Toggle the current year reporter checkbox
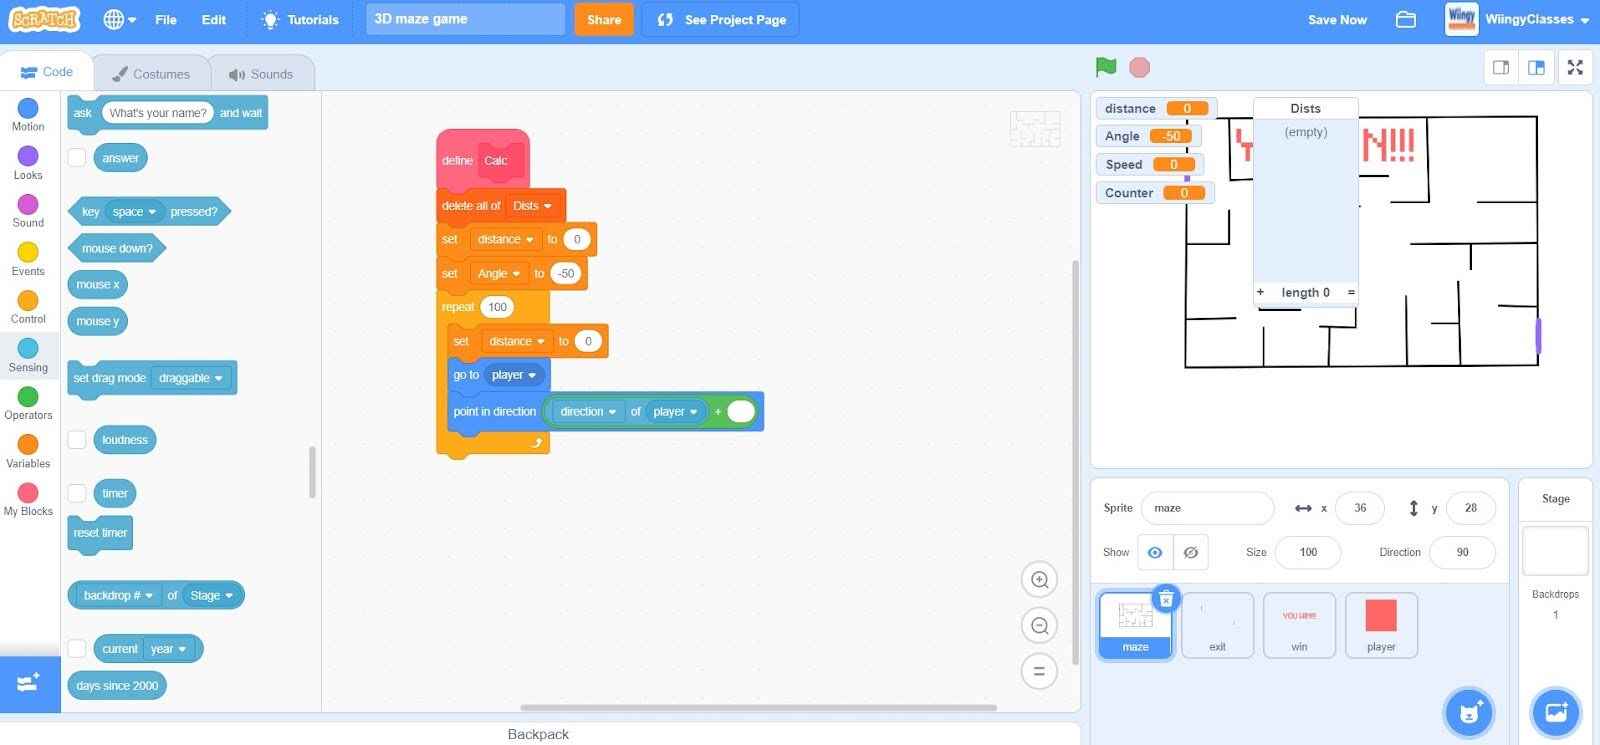This screenshot has height=745, width=1600. [x=77, y=649]
